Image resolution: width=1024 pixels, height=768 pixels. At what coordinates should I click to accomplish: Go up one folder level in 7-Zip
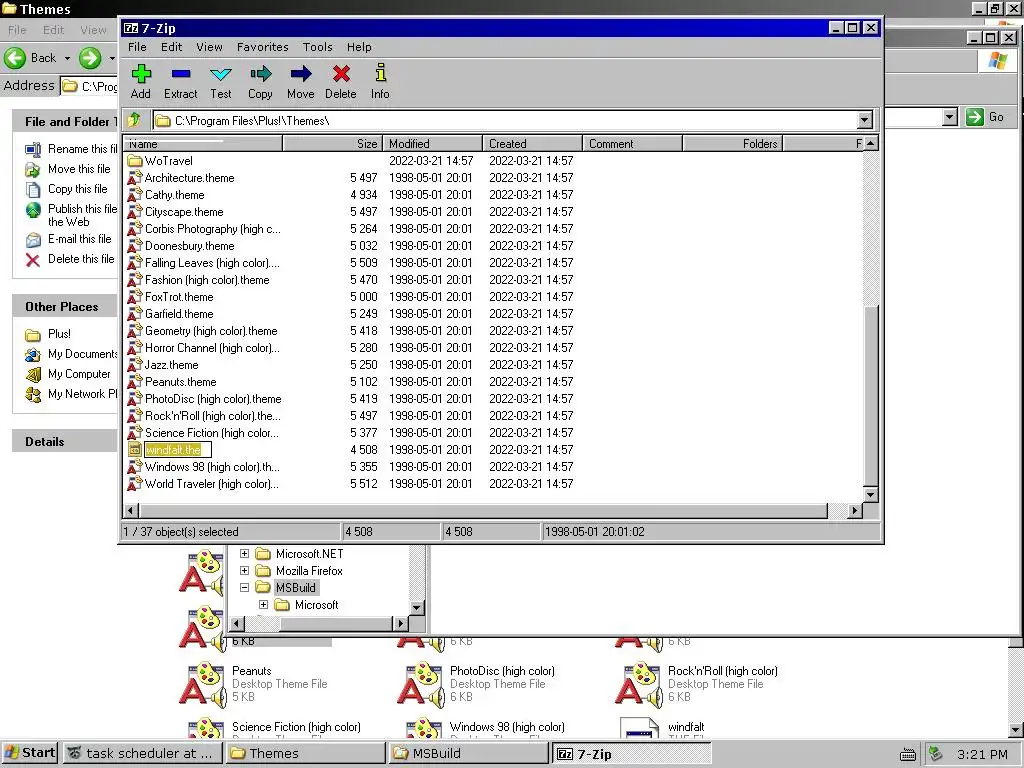(x=135, y=120)
